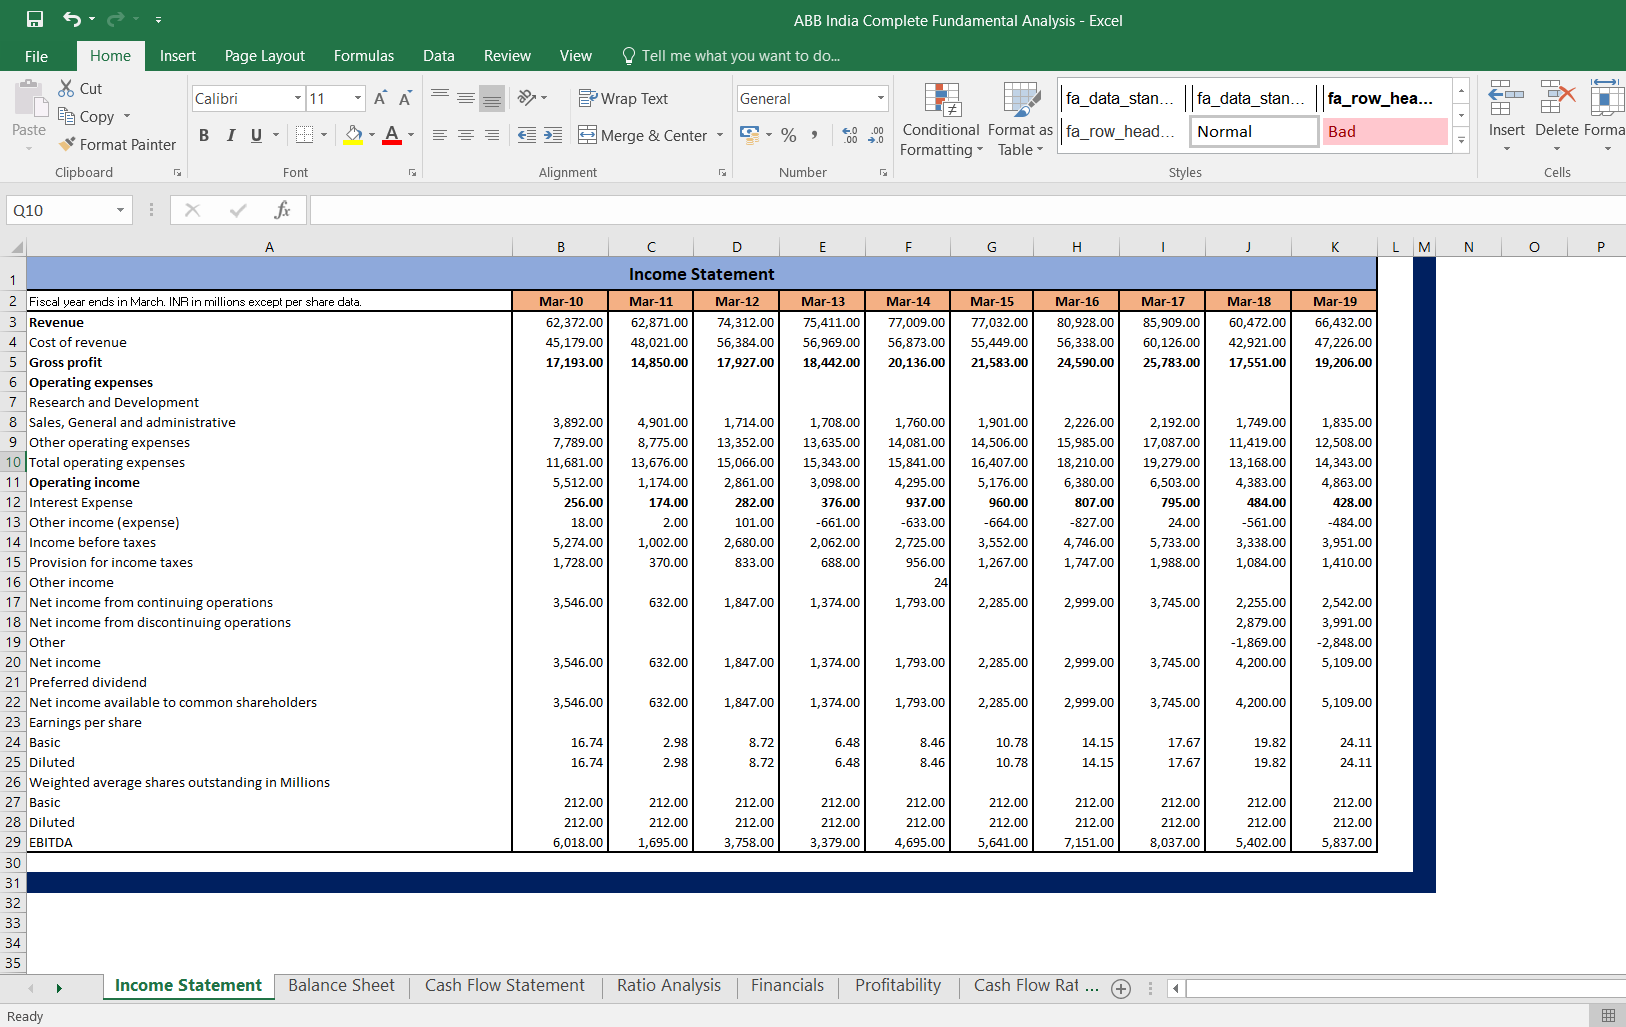The image size is (1626, 1027).
Task: Switch to the Insert ribbon tab
Action: (x=178, y=56)
